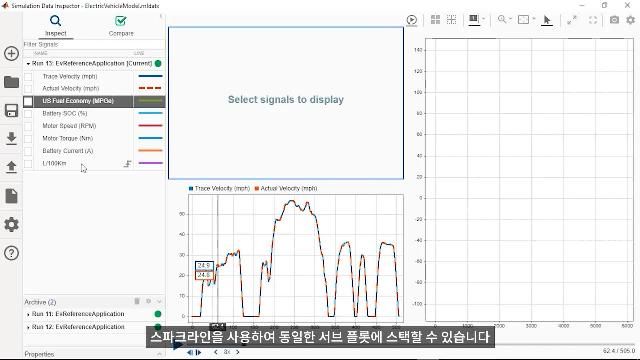The height and width of the screenshot is (360, 640).
Task: Collapse Run 13 EvReferenceApplication tree
Action: [28, 64]
